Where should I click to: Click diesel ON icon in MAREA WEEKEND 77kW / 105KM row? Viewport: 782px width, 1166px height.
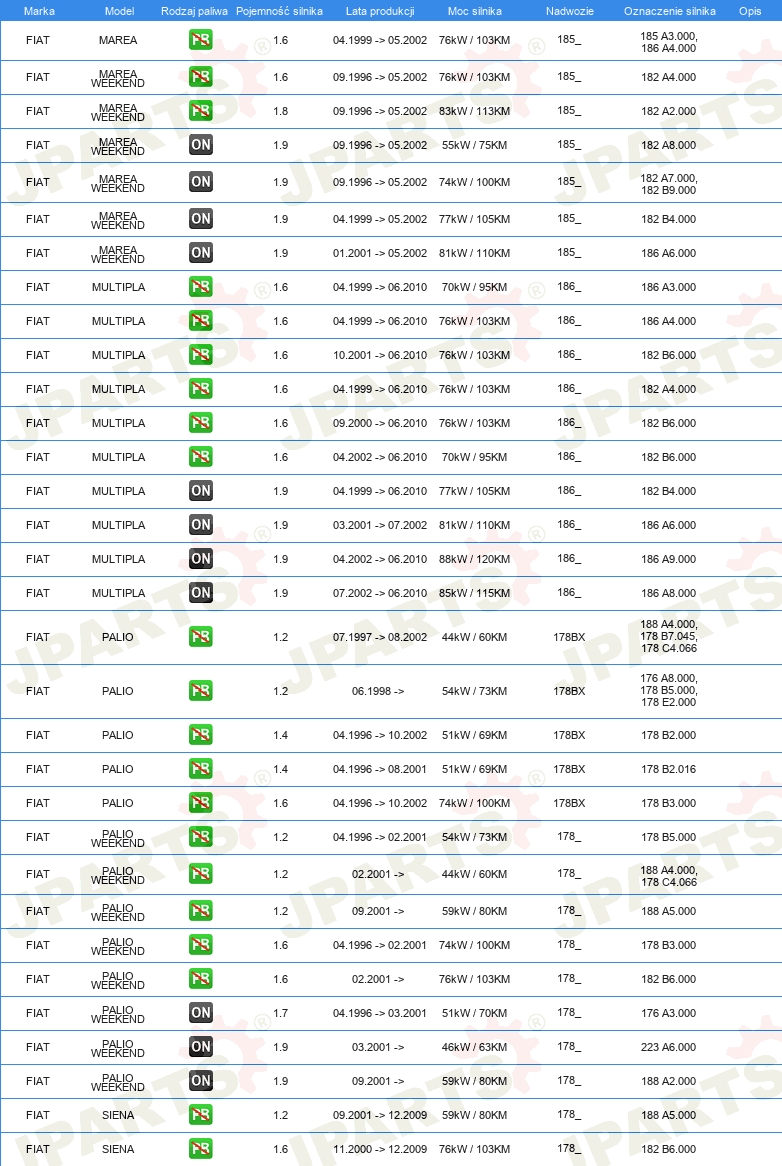(x=201, y=219)
